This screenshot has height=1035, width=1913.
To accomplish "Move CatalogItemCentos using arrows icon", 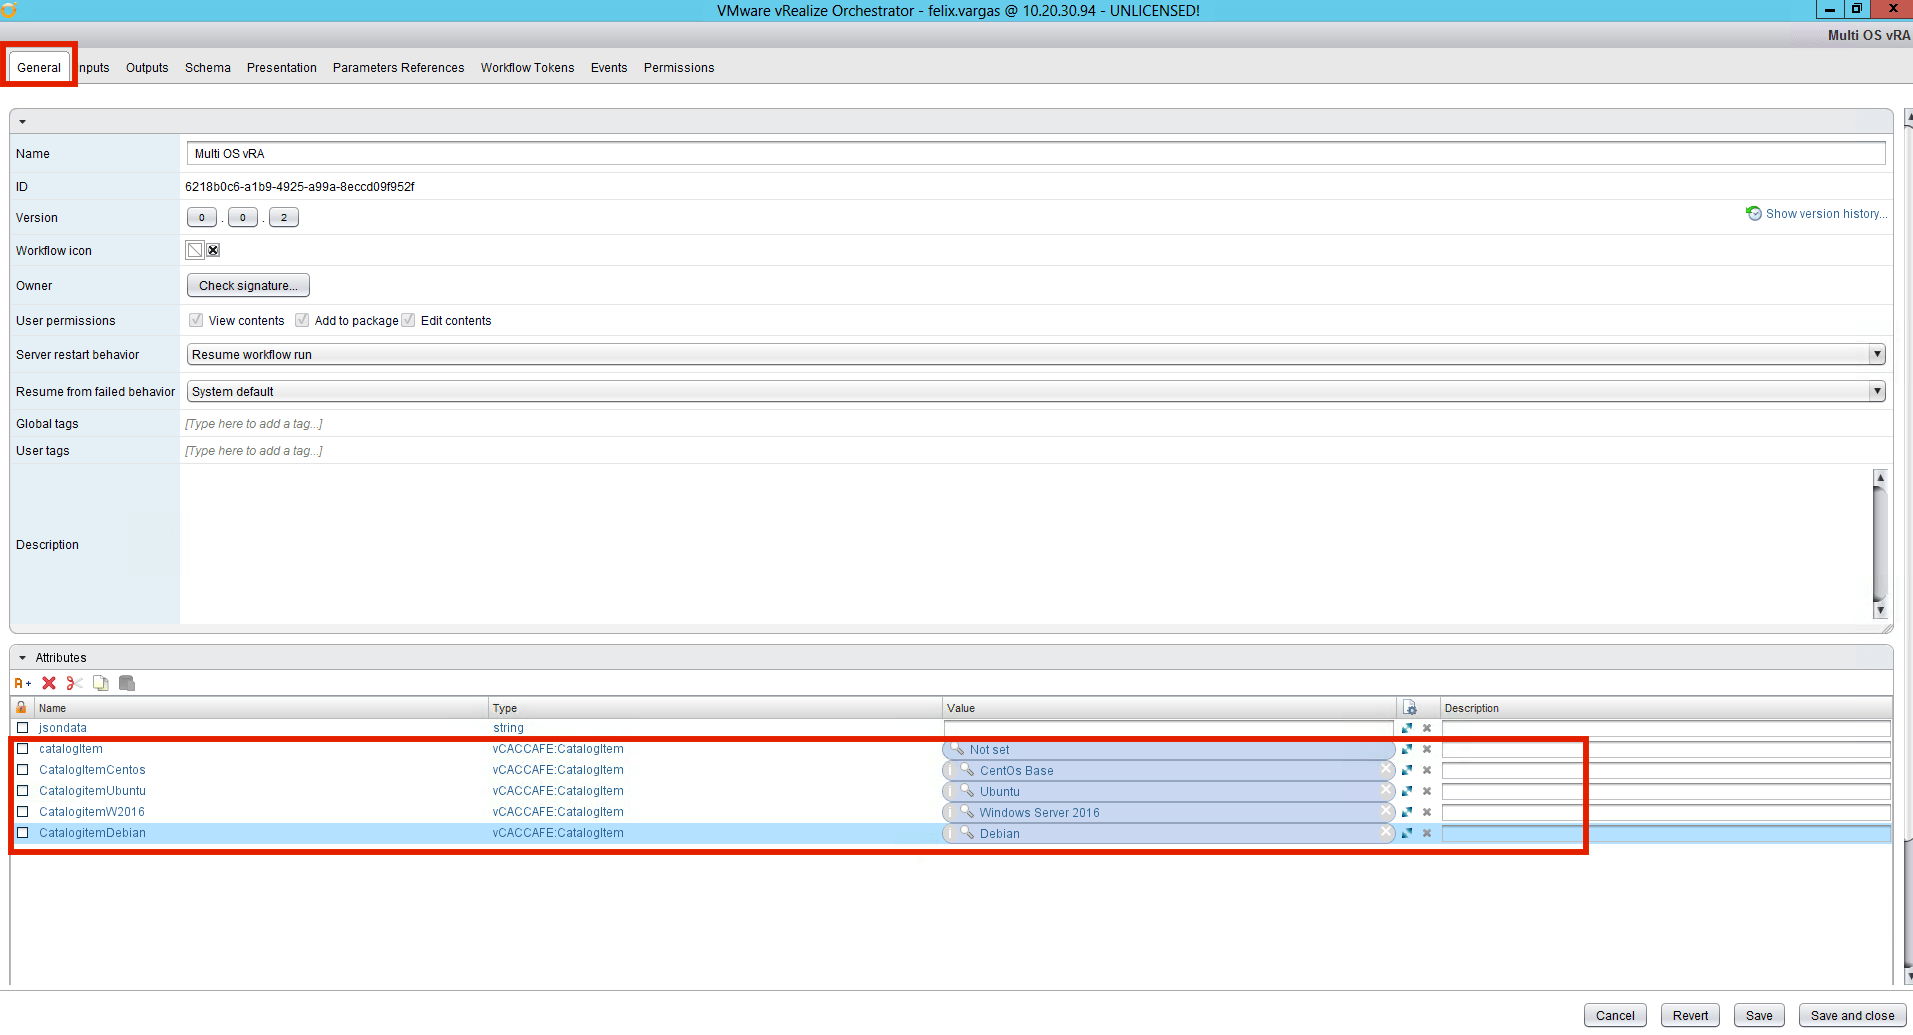I will click(x=1407, y=770).
